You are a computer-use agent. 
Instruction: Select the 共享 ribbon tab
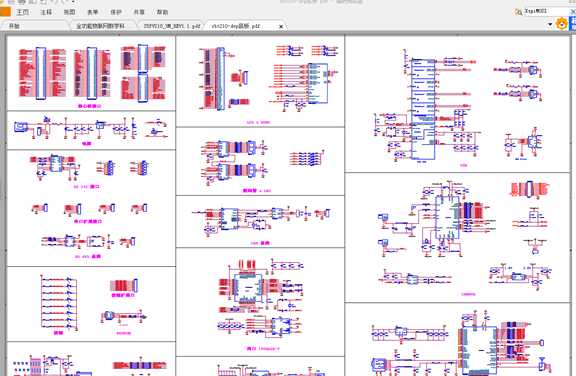tap(139, 12)
